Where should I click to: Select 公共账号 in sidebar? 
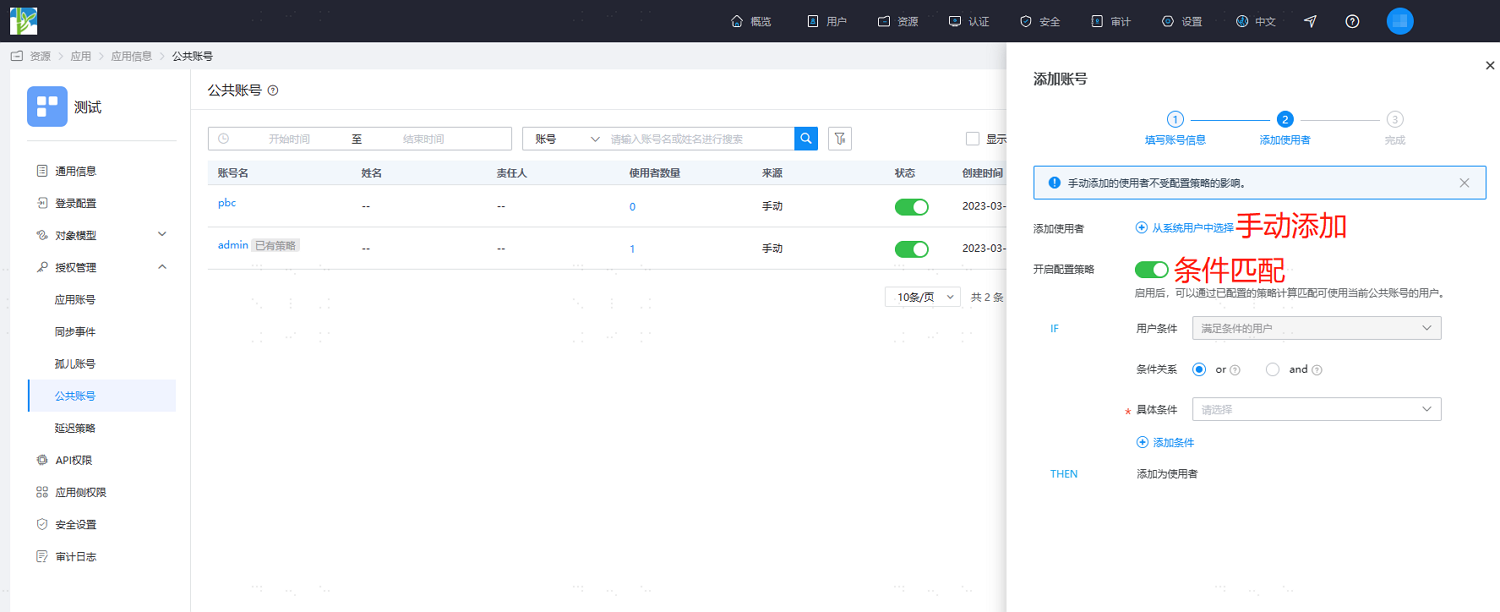[102, 395]
